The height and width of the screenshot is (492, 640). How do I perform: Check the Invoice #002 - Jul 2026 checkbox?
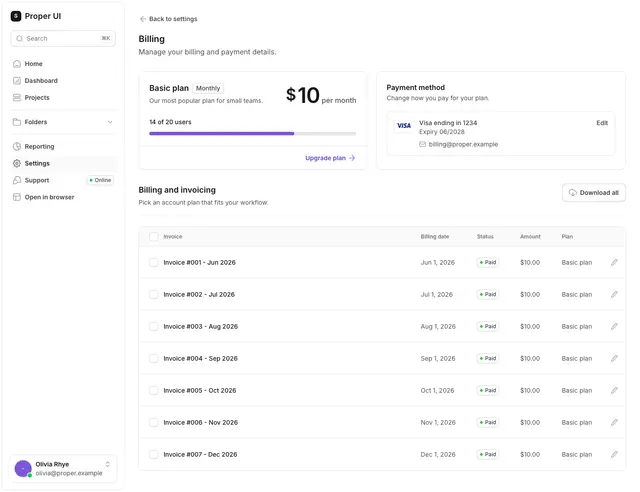(x=153, y=294)
